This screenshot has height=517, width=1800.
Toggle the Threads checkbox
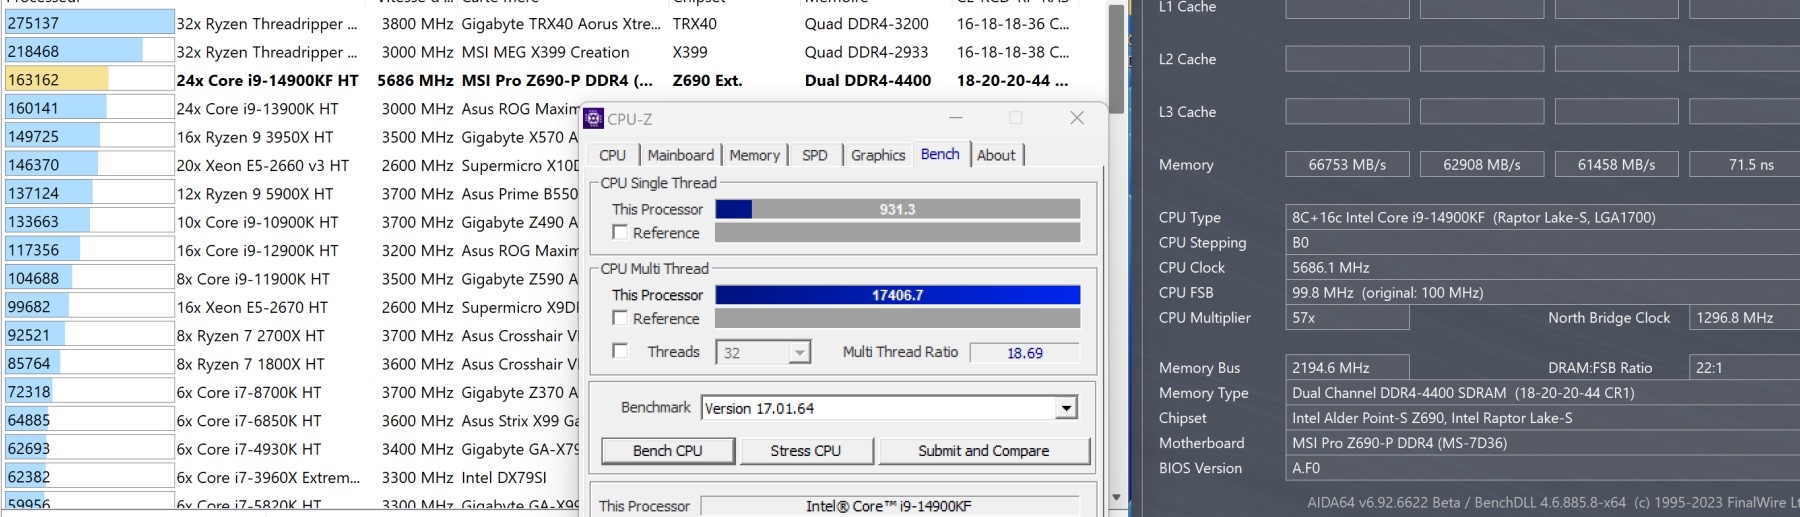[x=620, y=351]
